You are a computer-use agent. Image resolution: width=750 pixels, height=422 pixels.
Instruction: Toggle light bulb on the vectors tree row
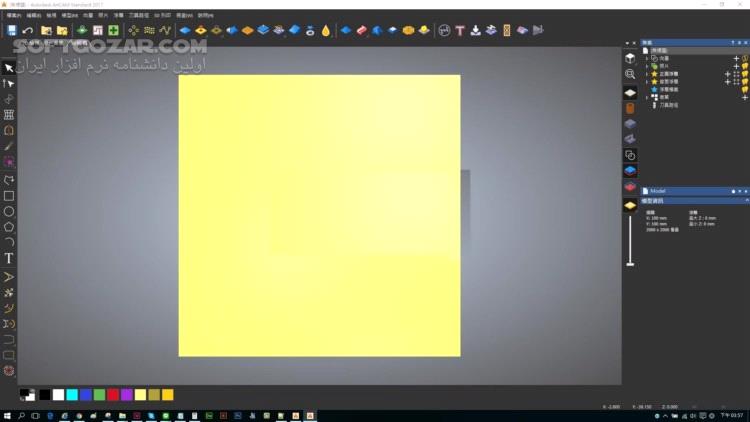(745, 58)
